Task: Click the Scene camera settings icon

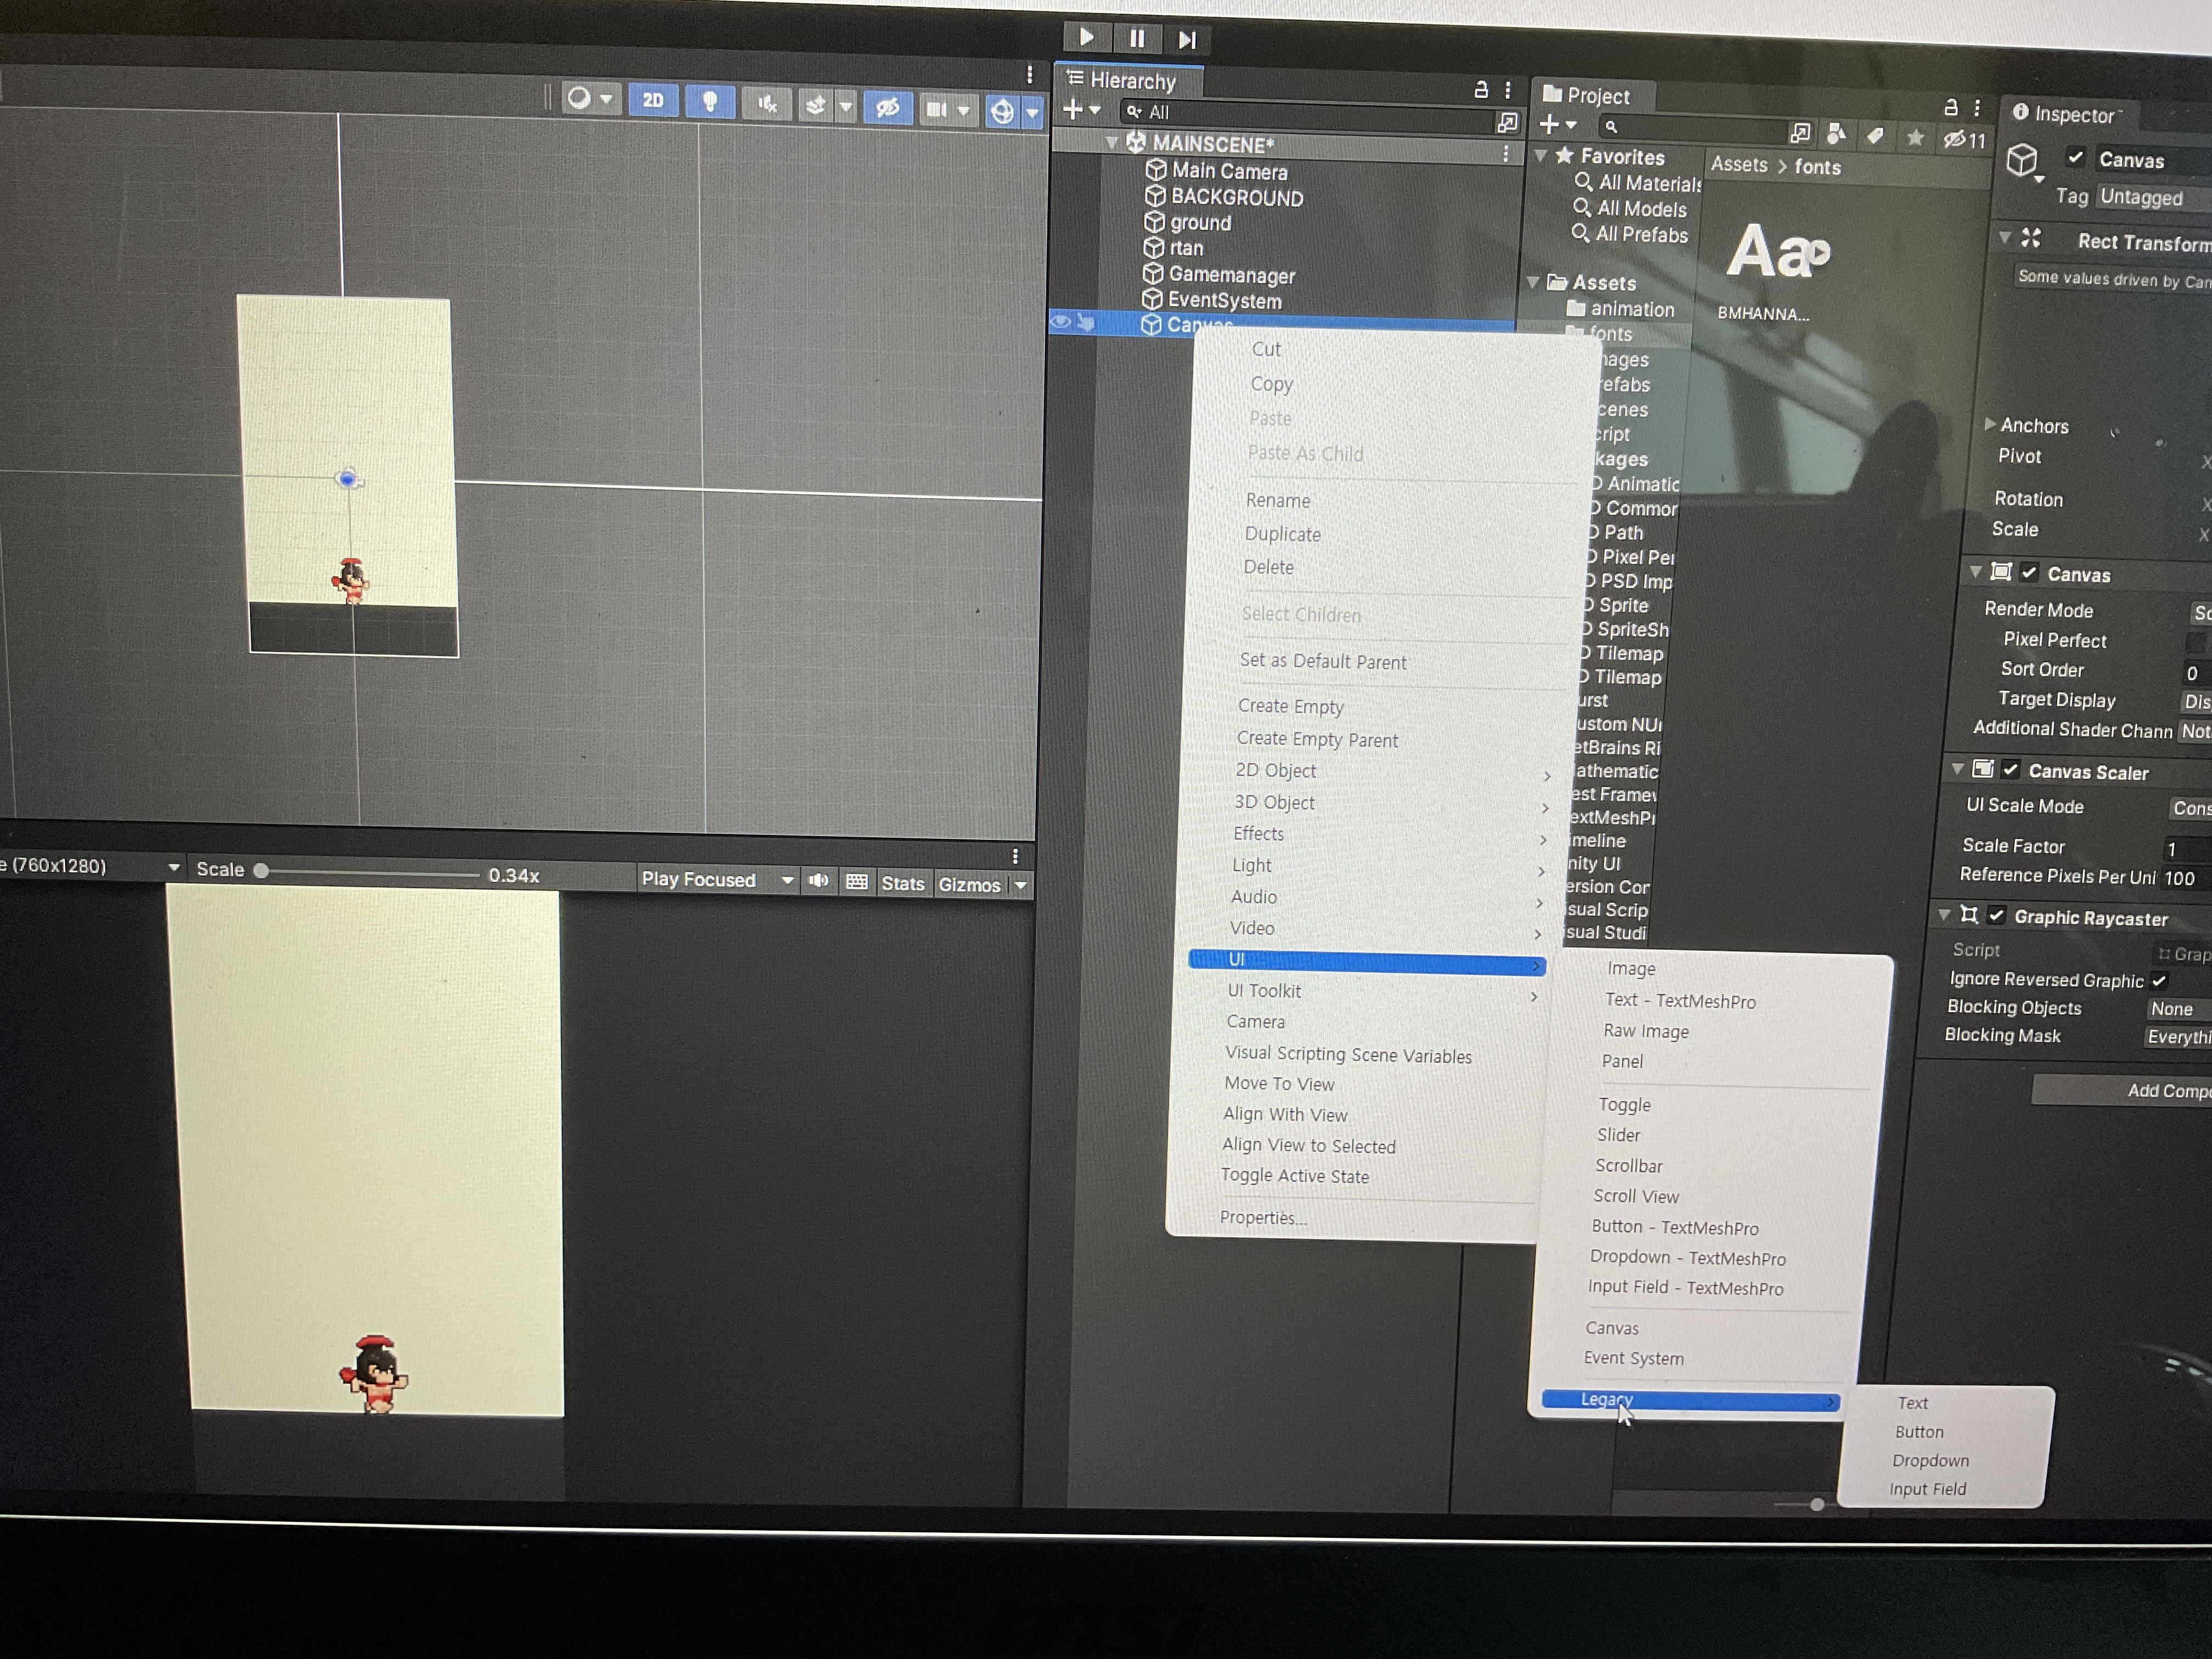Action: pos(936,109)
